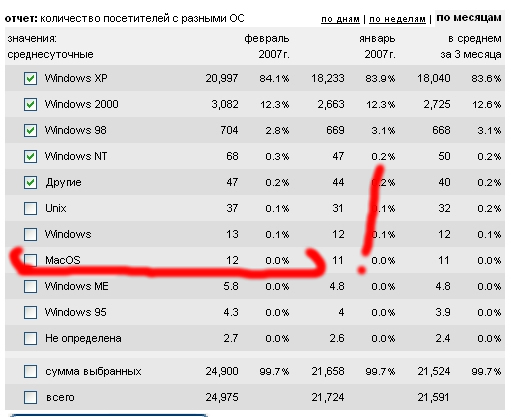Uncheck the Windows 2000 checkbox
517x417 pixels.
coord(30,105)
